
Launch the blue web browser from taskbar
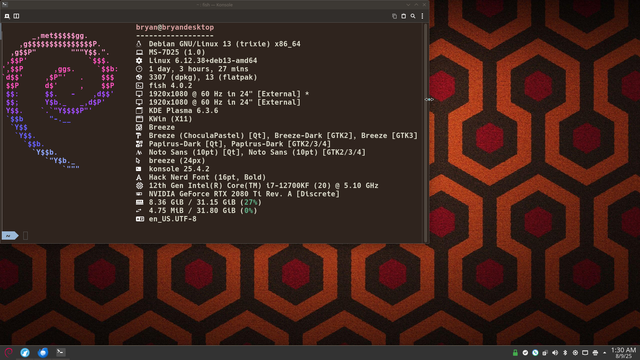click(25, 352)
